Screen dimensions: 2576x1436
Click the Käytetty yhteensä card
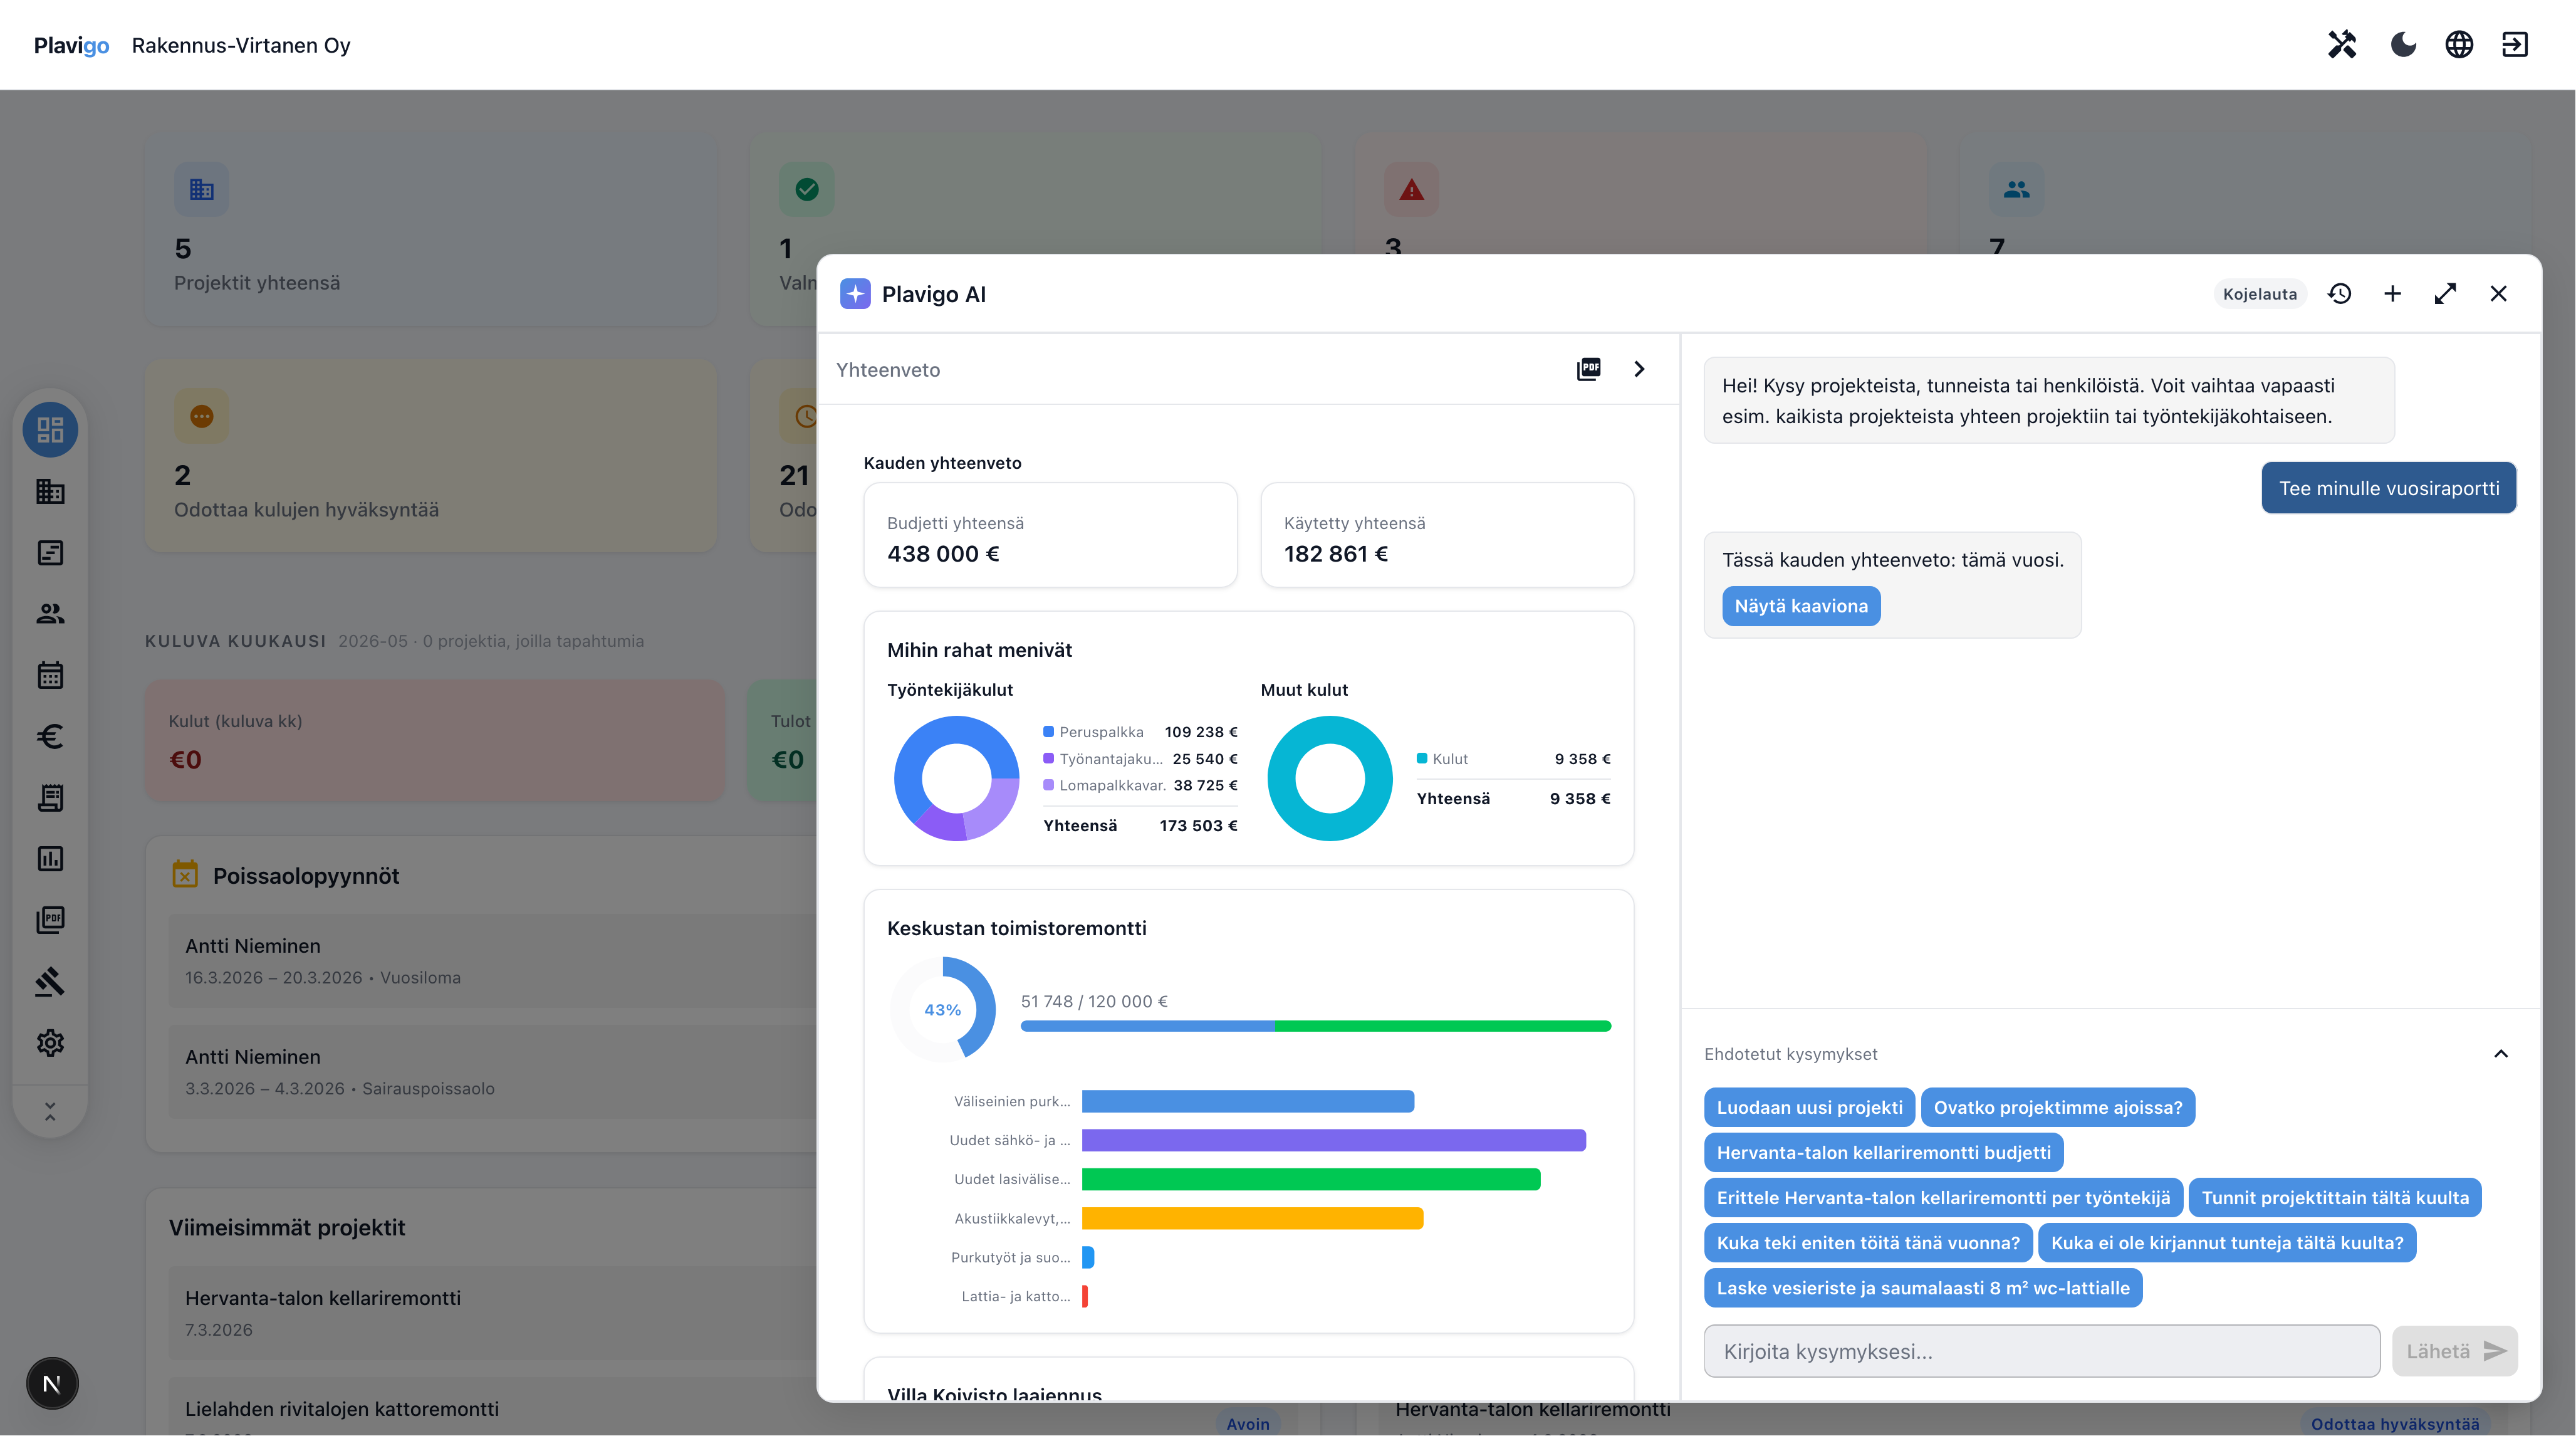coord(1447,535)
